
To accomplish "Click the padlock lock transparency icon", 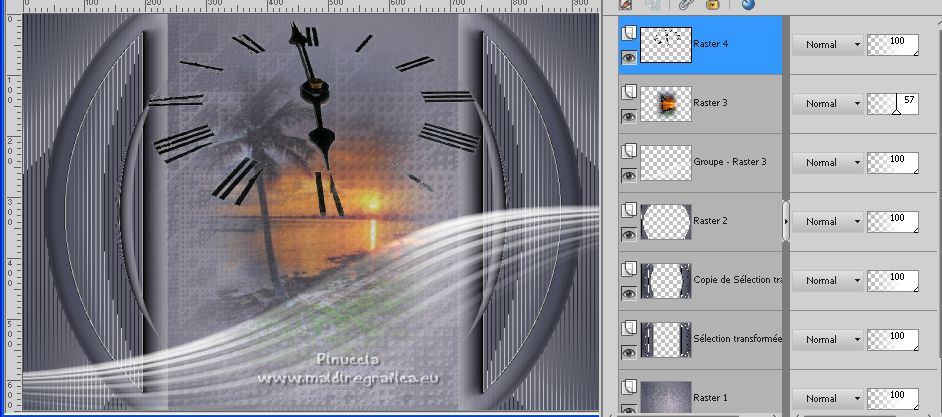I will coord(713,4).
